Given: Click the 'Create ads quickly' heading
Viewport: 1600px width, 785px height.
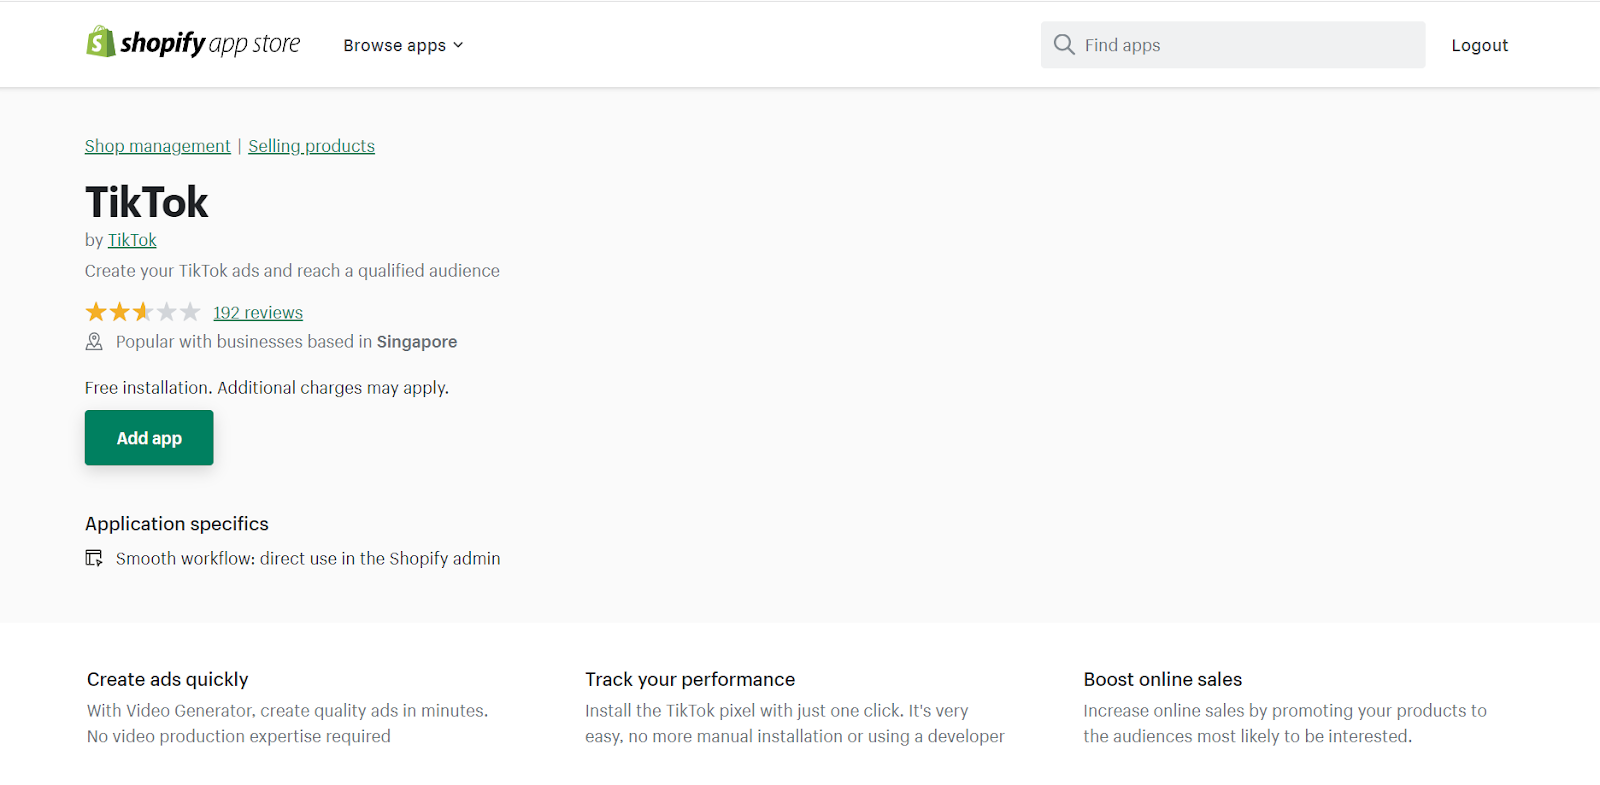Looking at the screenshot, I should pyautogui.click(x=168, y=680).
